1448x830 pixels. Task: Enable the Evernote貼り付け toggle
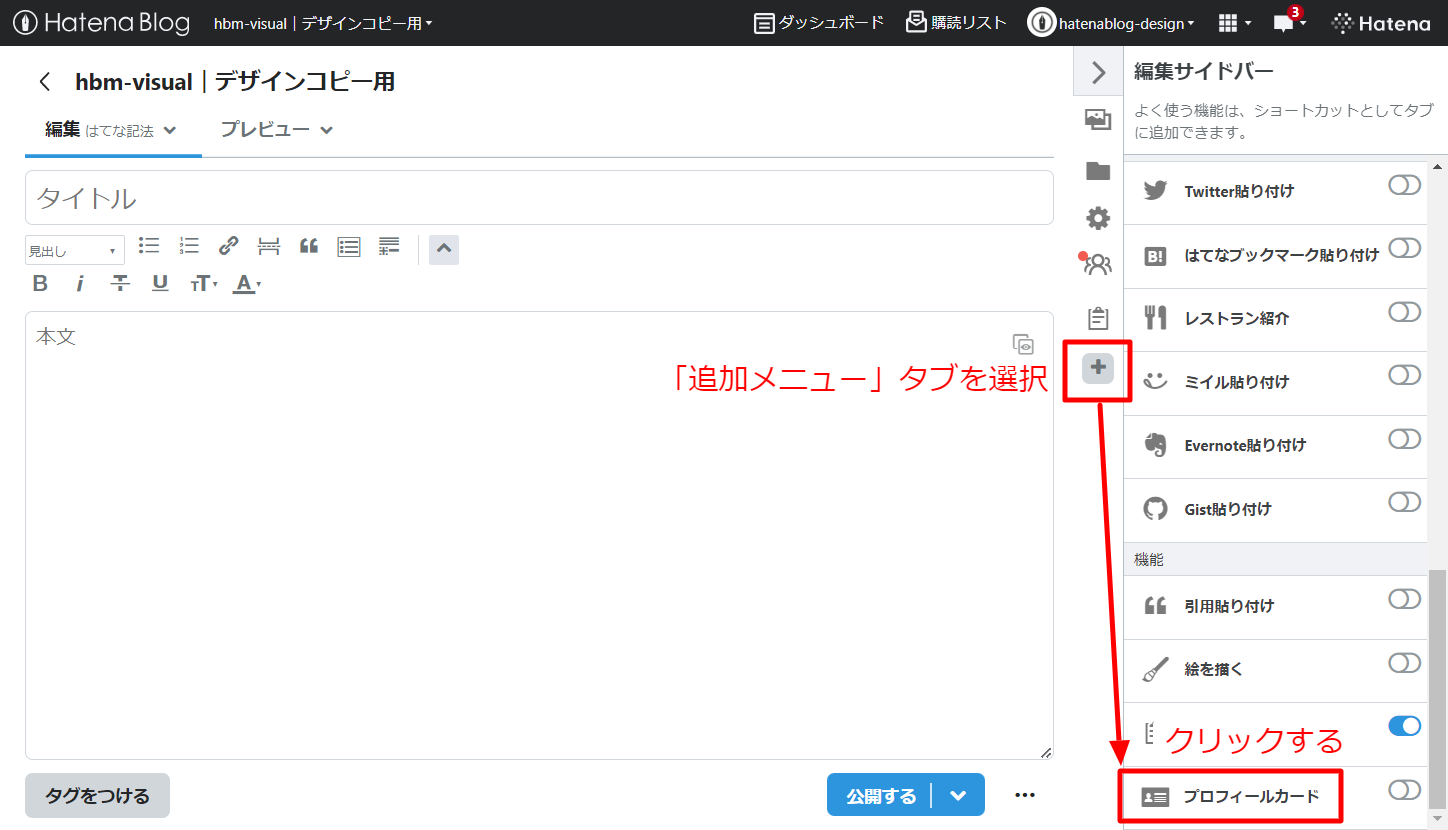point(1404,438)
